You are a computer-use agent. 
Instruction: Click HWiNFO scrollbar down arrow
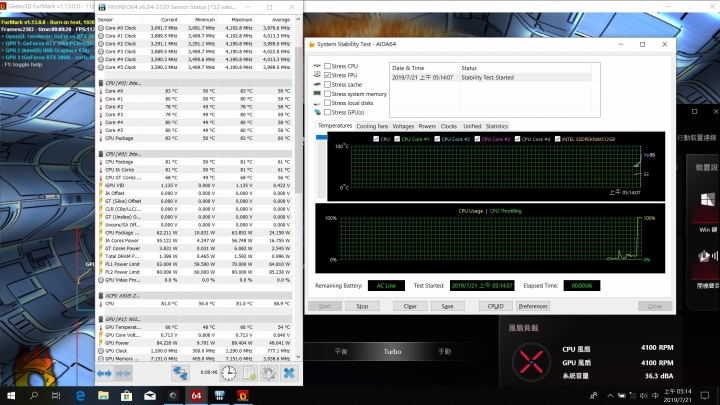[298, 357]
